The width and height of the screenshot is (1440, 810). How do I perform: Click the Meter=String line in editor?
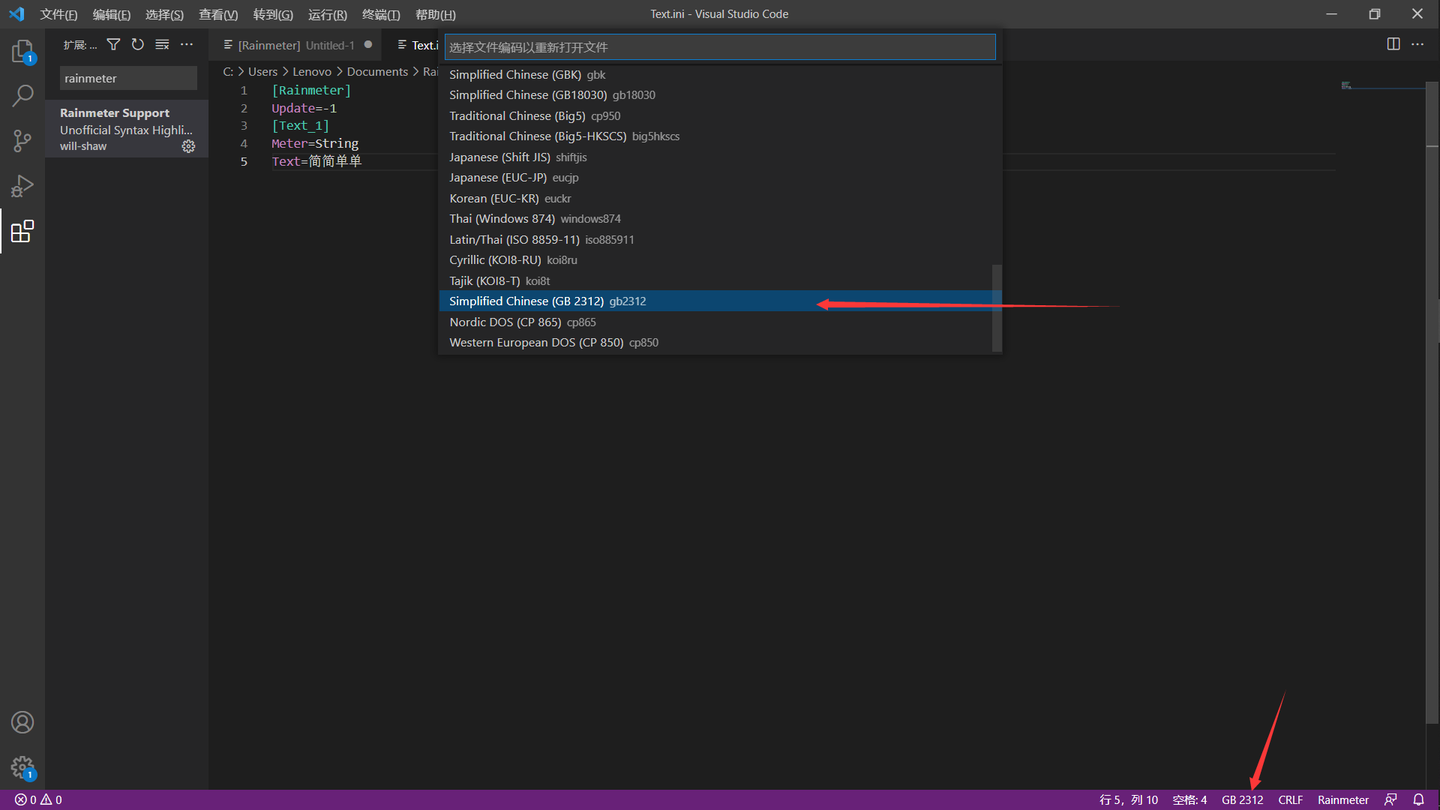tap(315, 144)
